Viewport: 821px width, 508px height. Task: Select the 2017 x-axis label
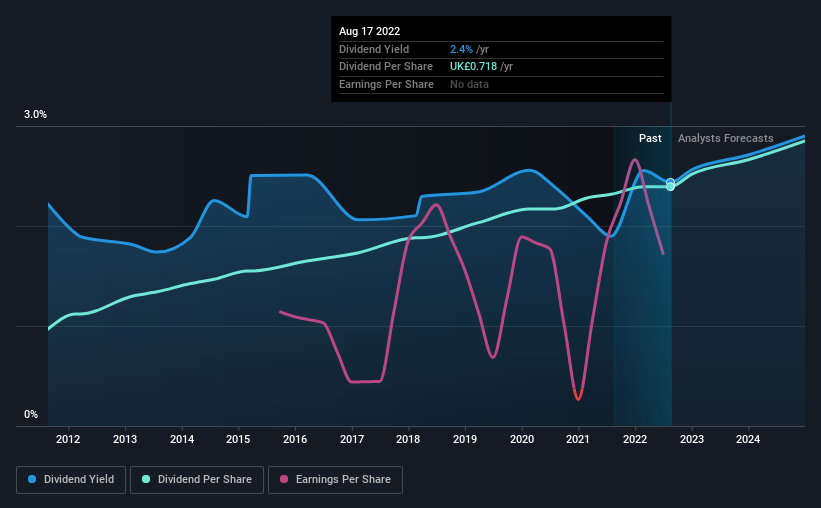(x=352, y=439)
